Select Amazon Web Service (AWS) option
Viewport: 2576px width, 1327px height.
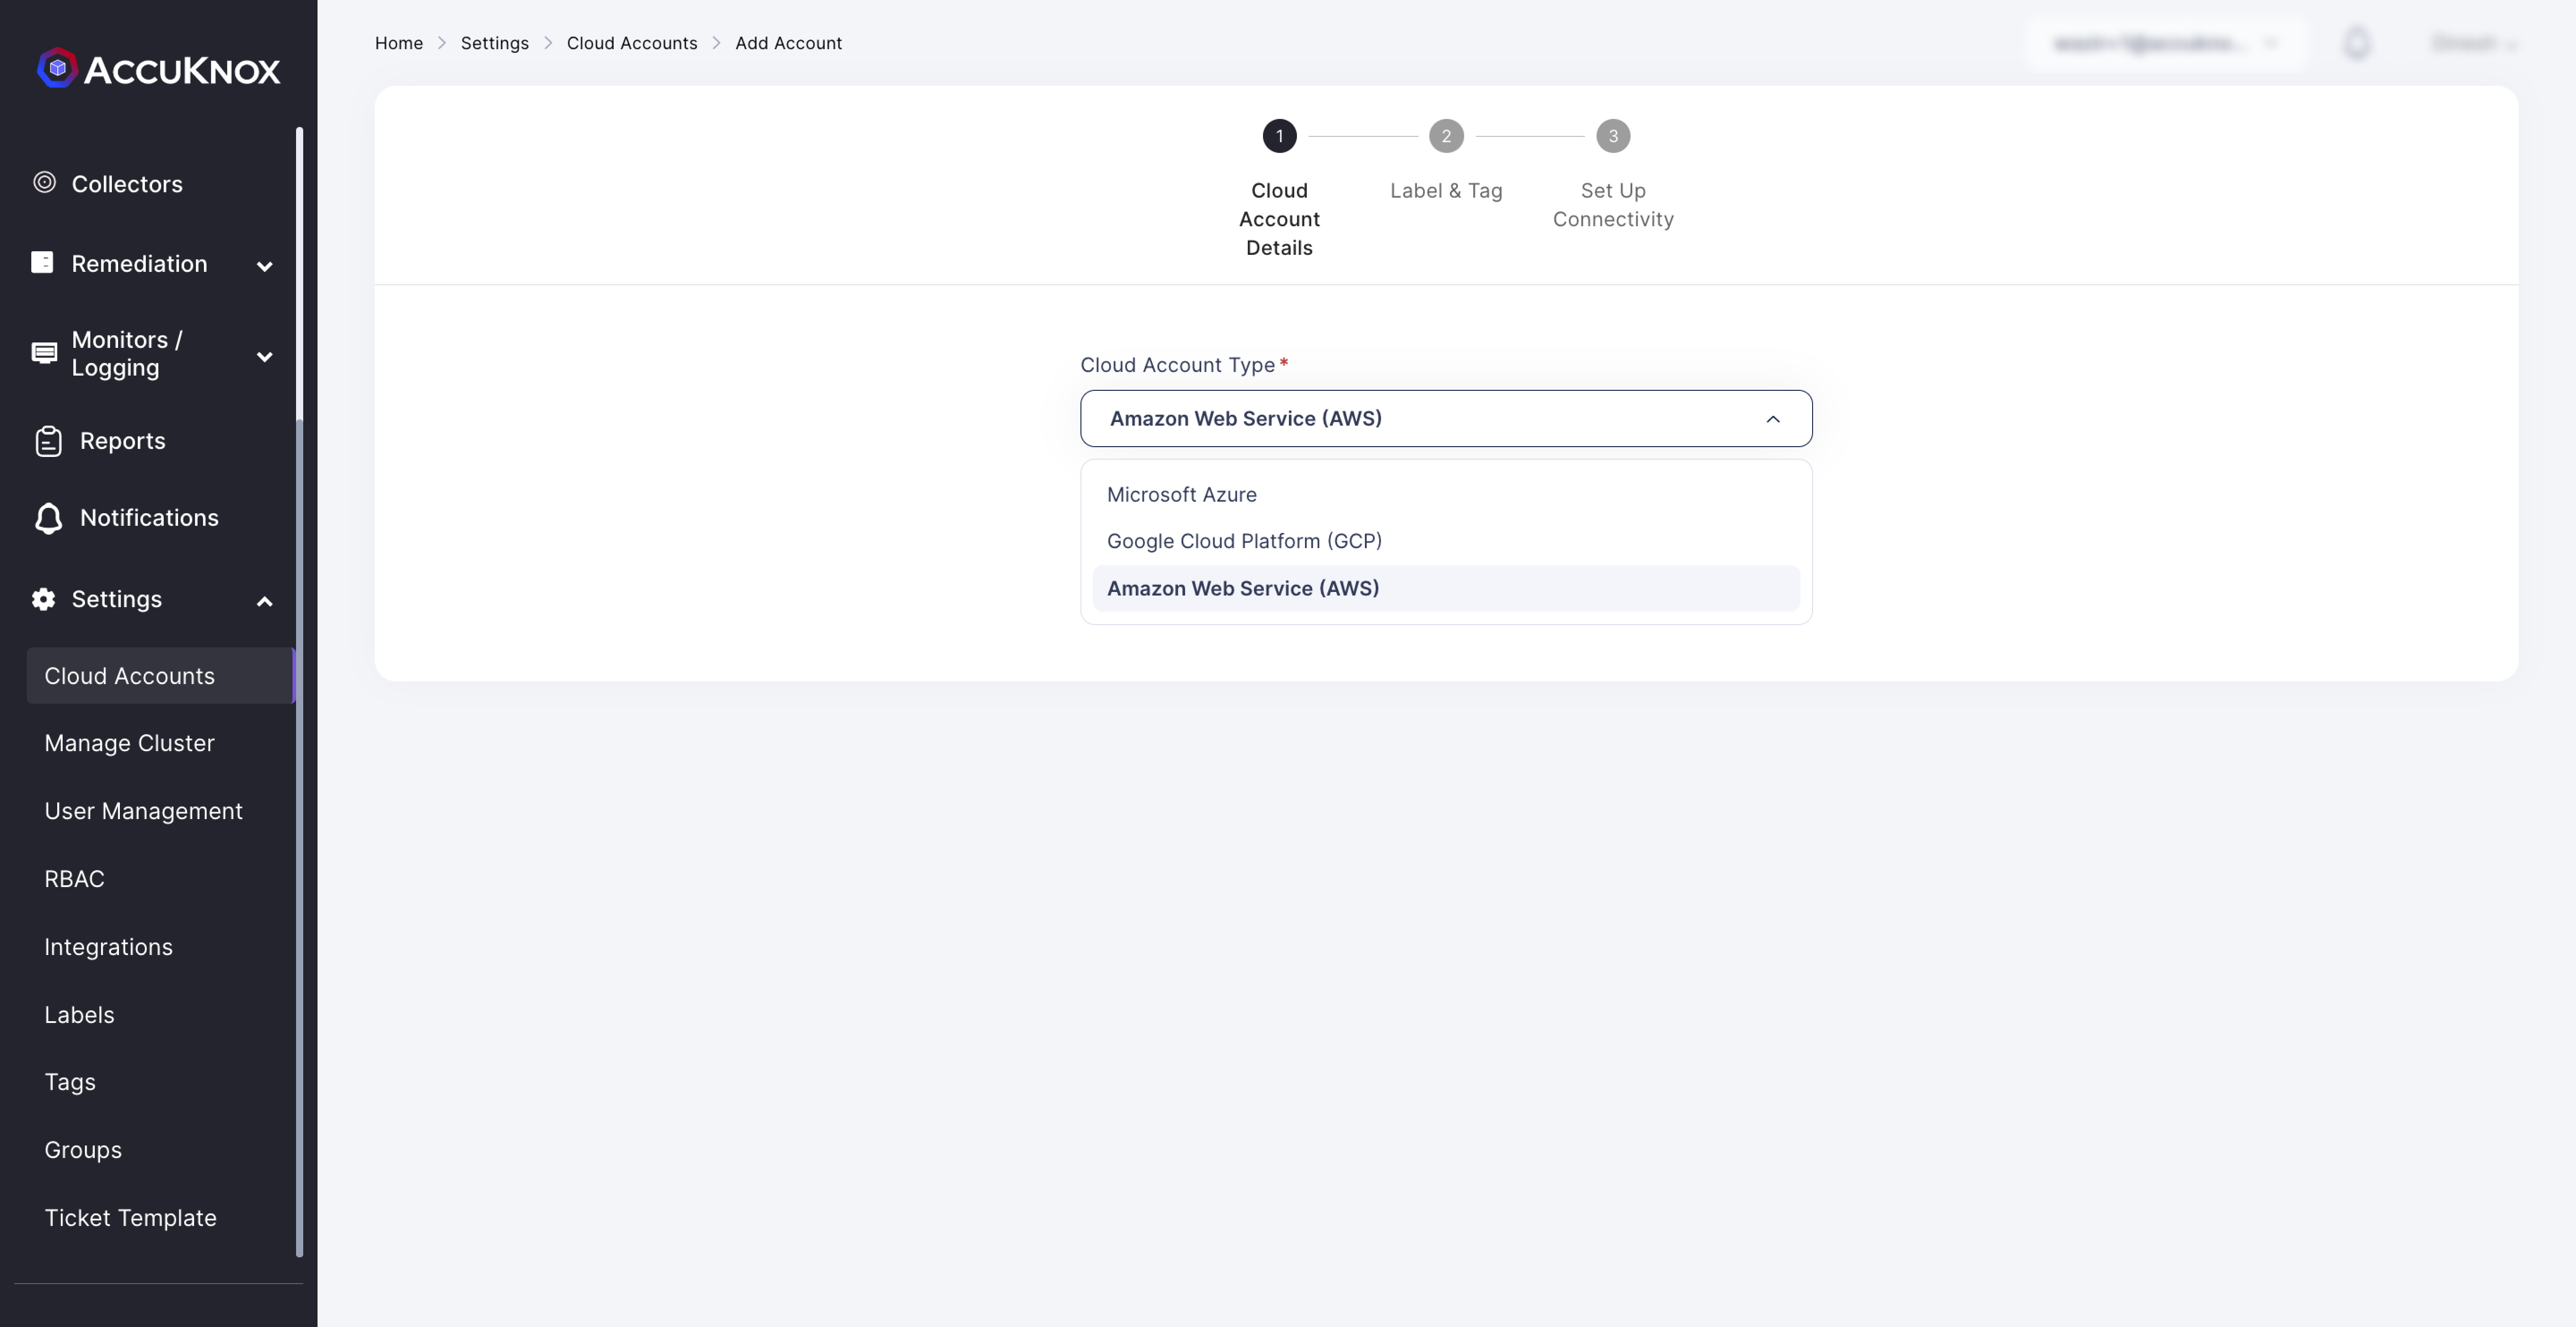pyautogui.click(x=1446, y=588)
